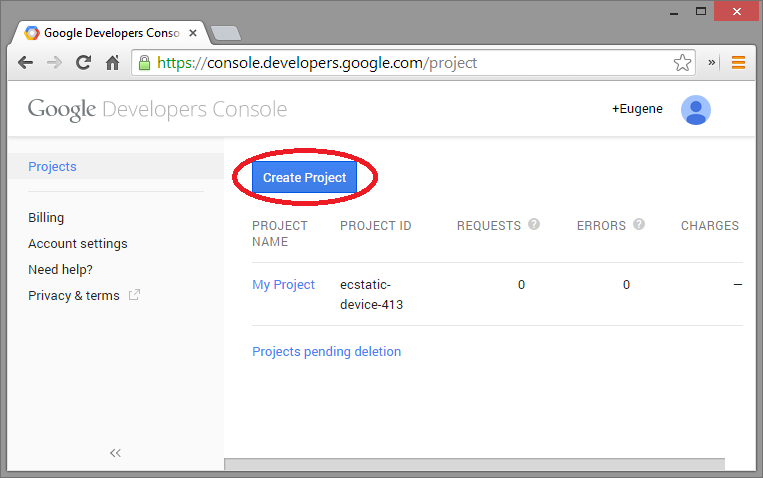
Task: Click the horizontal scrollbar at the bottom
Action: coord(474,464)
